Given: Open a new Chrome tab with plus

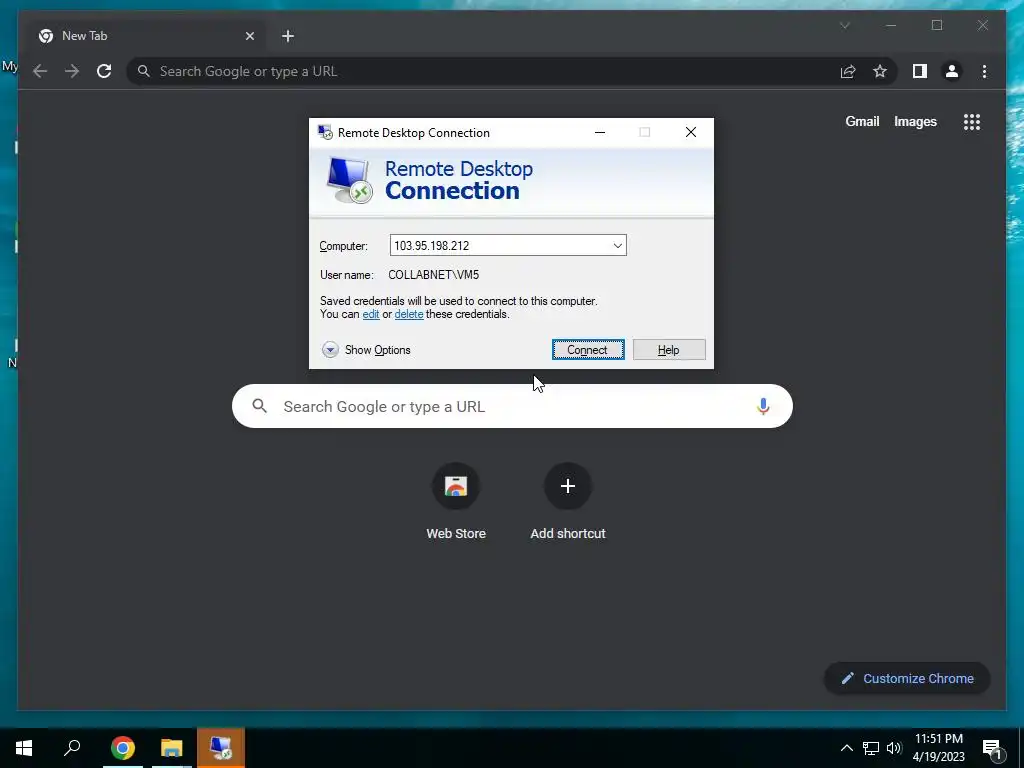Looking at the screenshot, I should point(288,36).
